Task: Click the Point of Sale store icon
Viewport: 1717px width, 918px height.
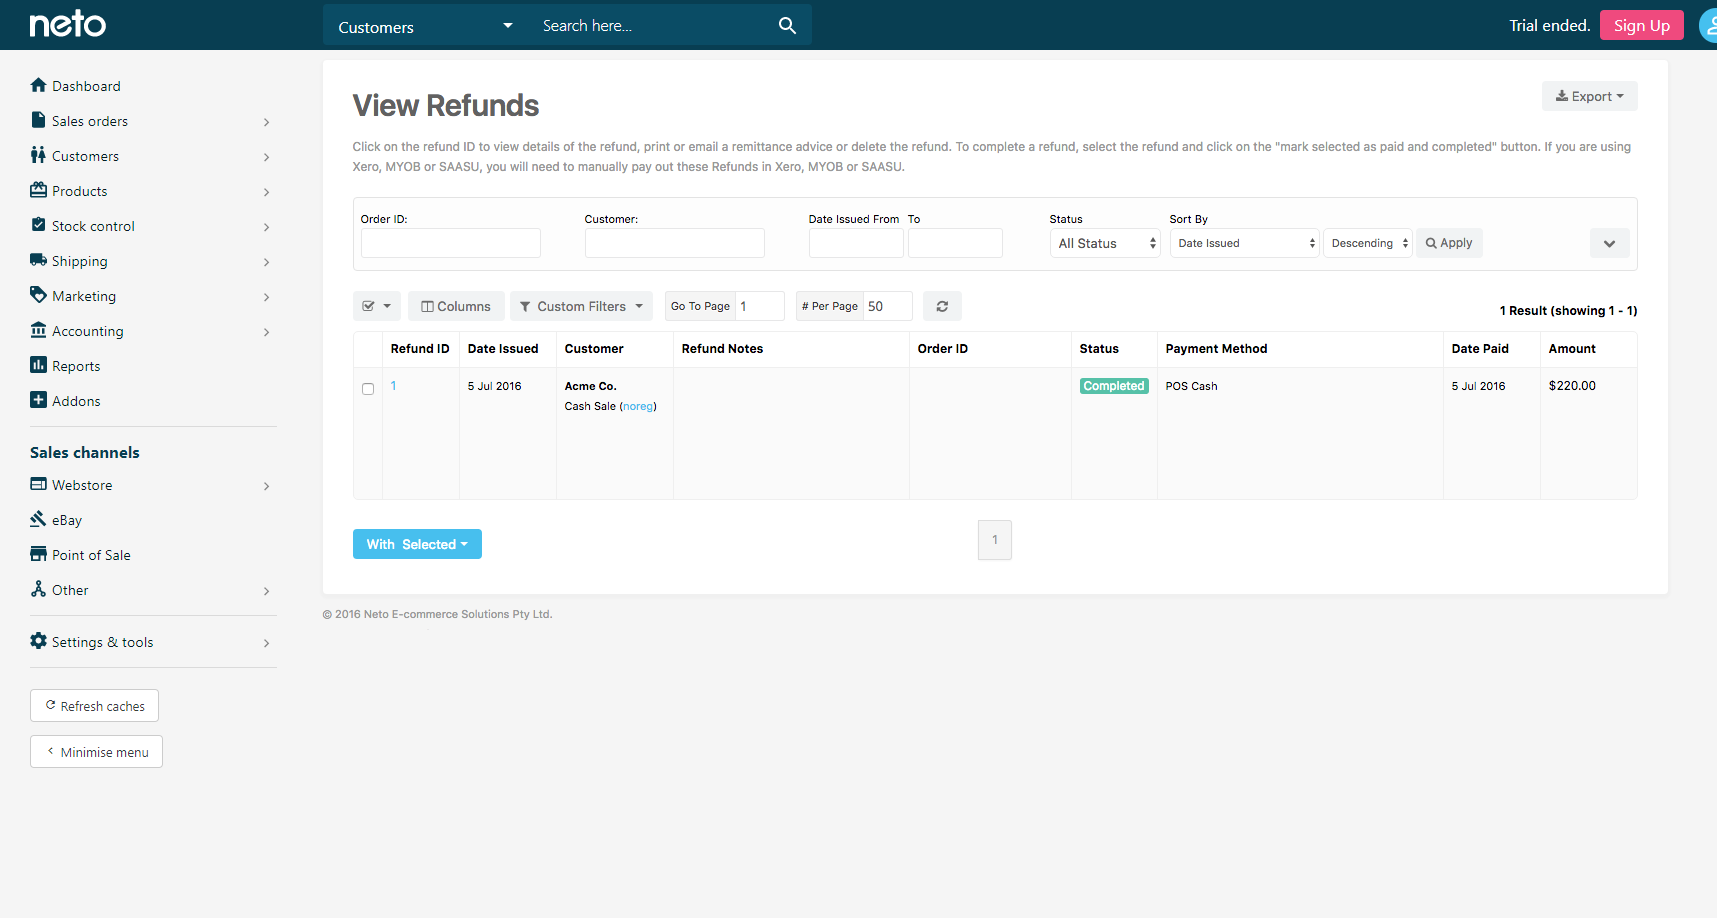Action: click(x=38, y=554)
